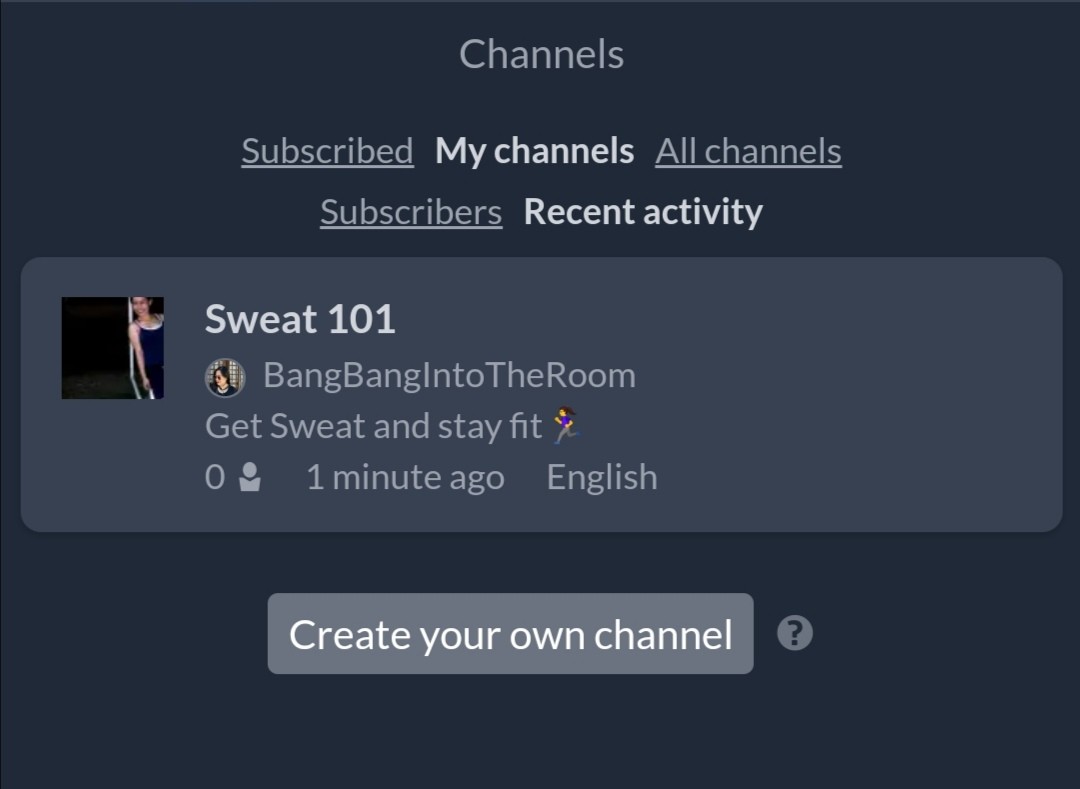Sort channels by Subscribers
Screen dimensions: 1080x789
[x=411, y=211]
